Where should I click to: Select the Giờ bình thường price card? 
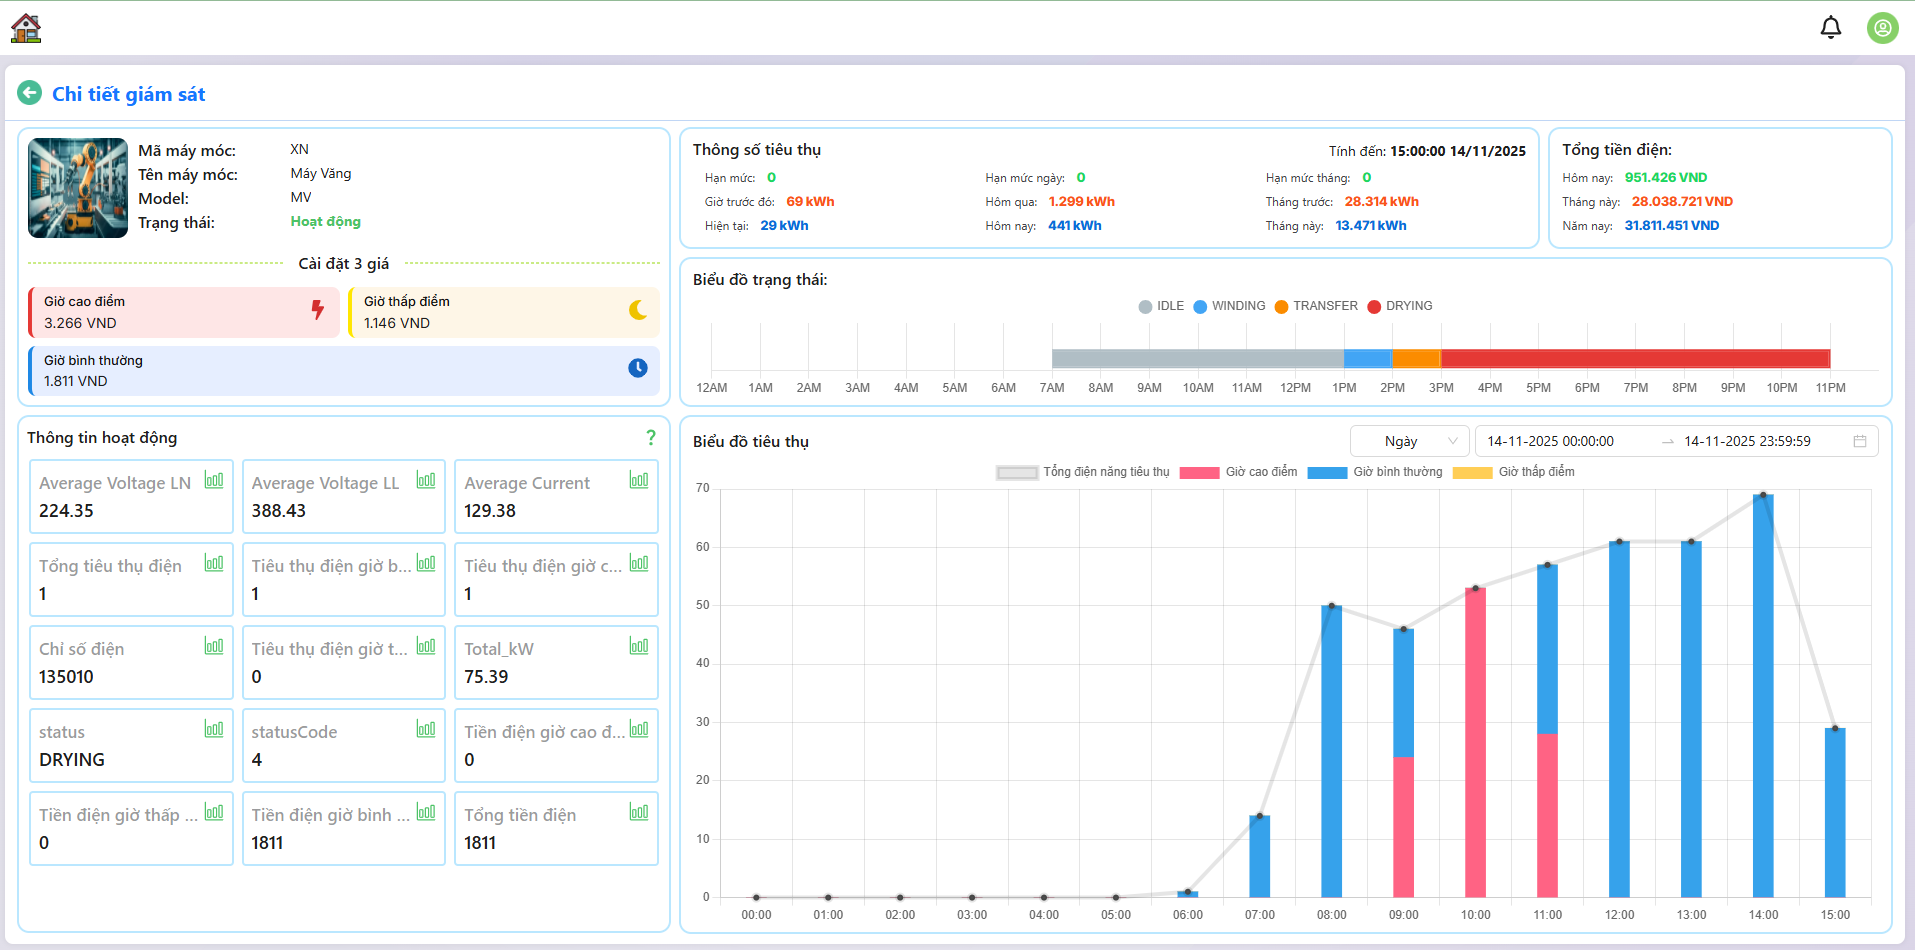click(x=344, y=371)
